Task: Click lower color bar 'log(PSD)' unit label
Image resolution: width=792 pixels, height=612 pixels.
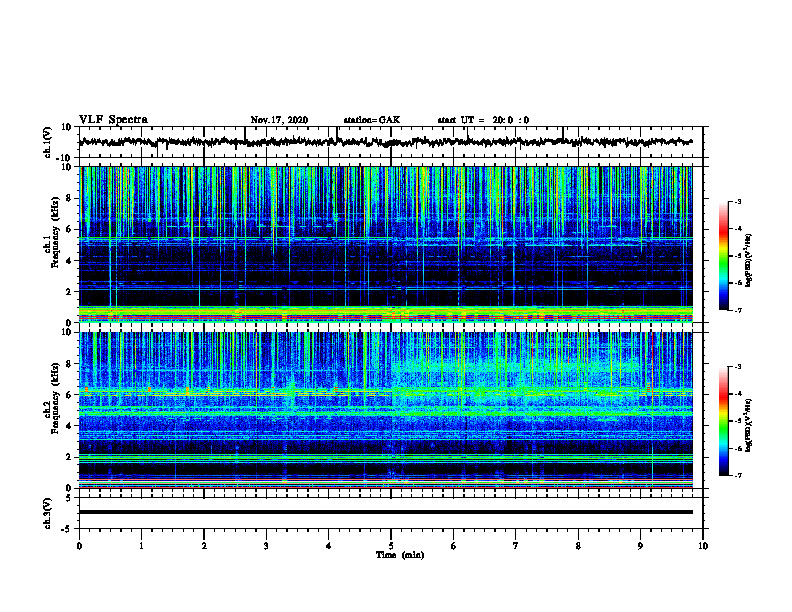Action: 749,425
